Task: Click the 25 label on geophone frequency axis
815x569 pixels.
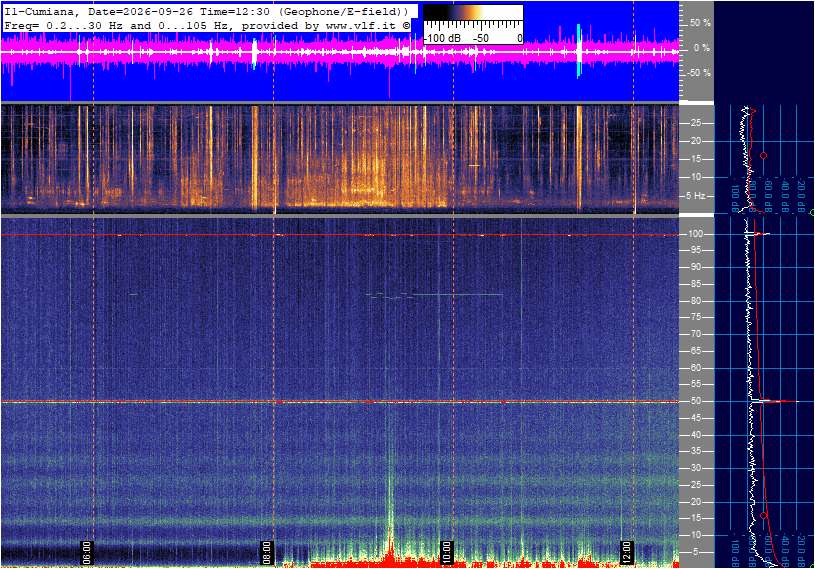Action: (x=695, y=123)
